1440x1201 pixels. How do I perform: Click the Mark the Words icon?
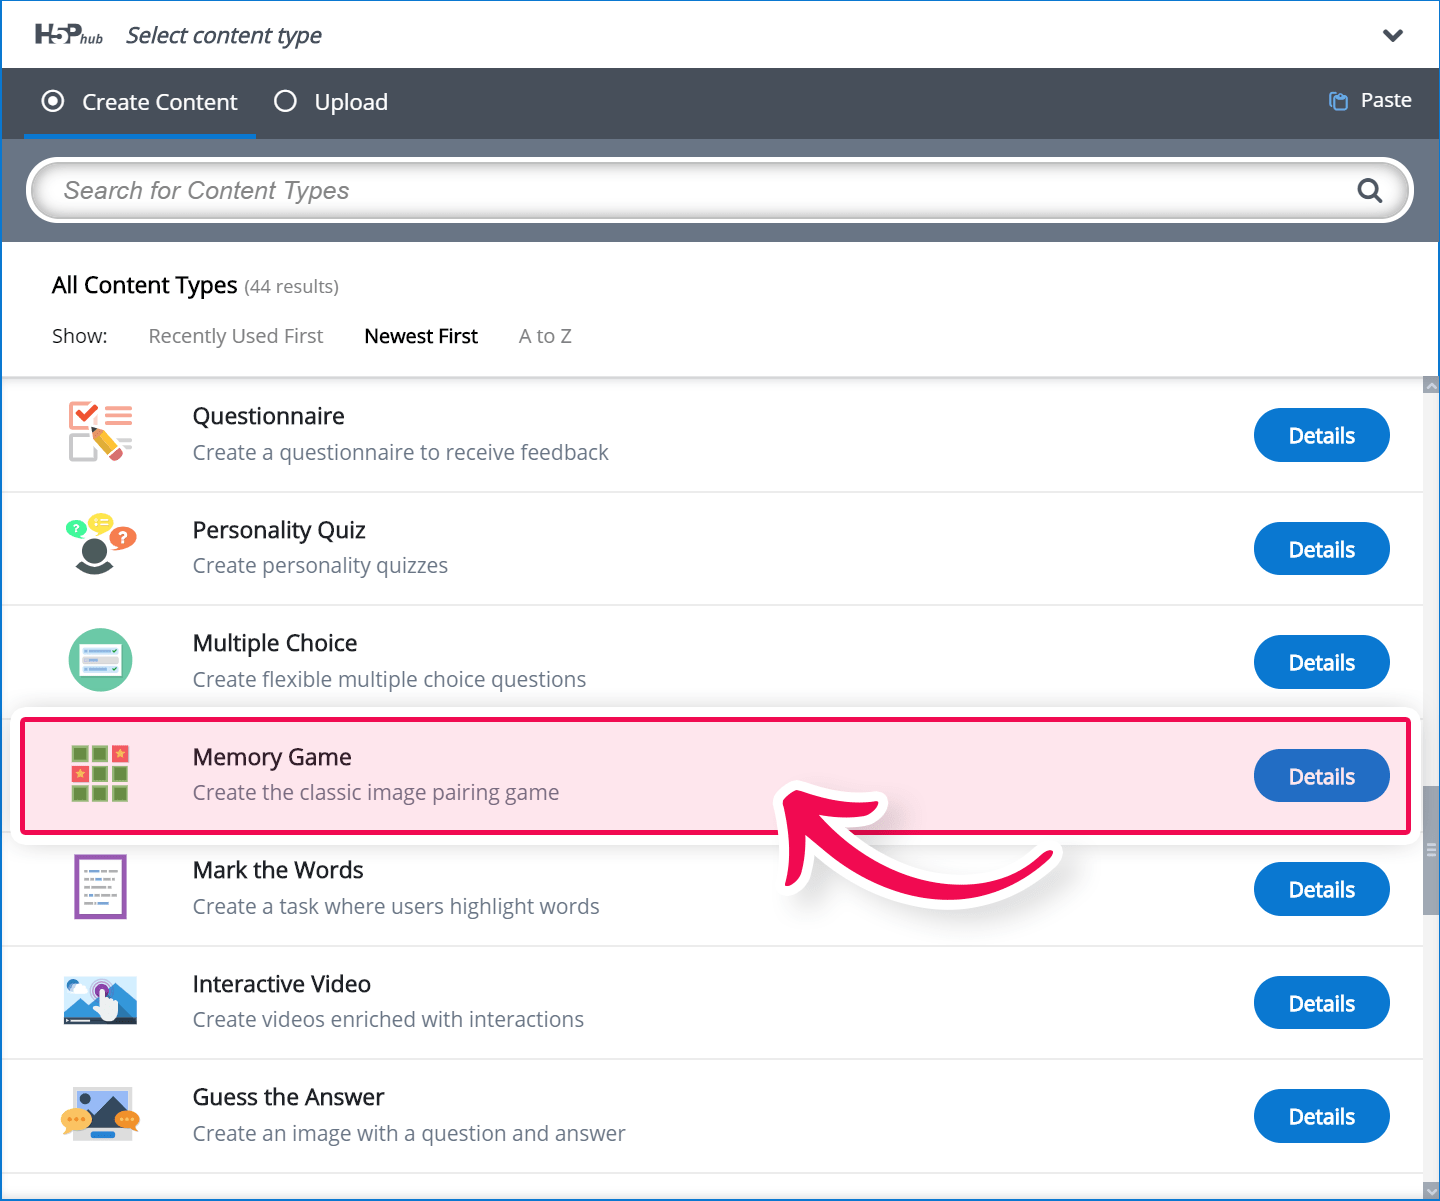[x=100, y=887]
